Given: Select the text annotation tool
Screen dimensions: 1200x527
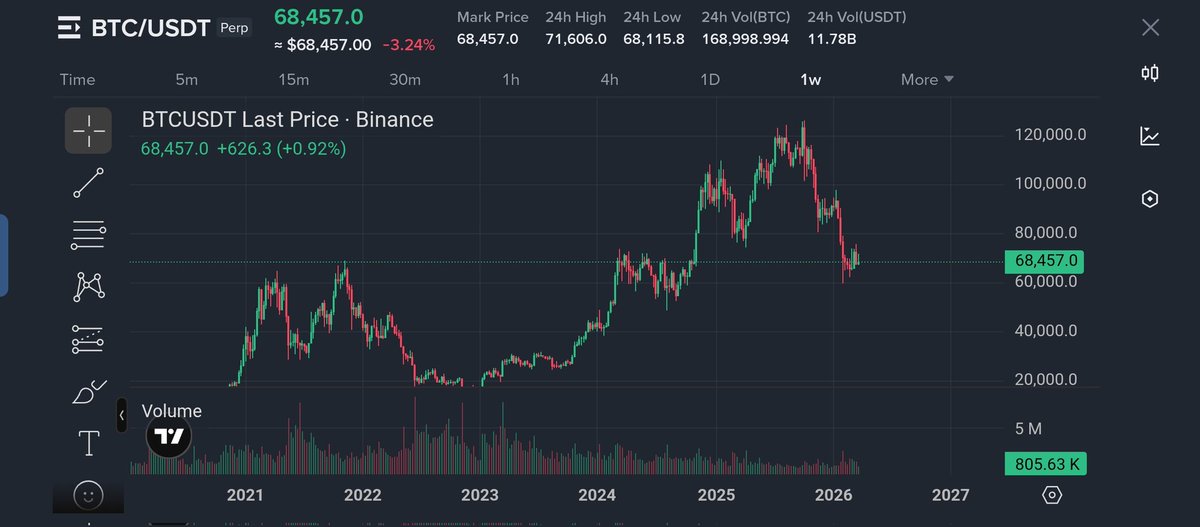Looking at the screenshot, I should 88,442.
